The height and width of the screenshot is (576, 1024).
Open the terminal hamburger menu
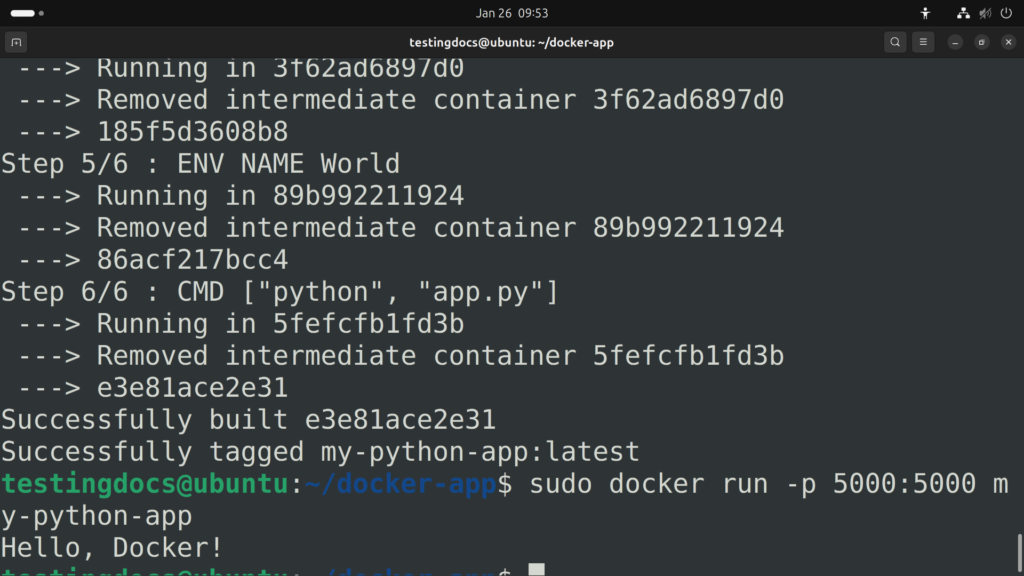[923, 42]
